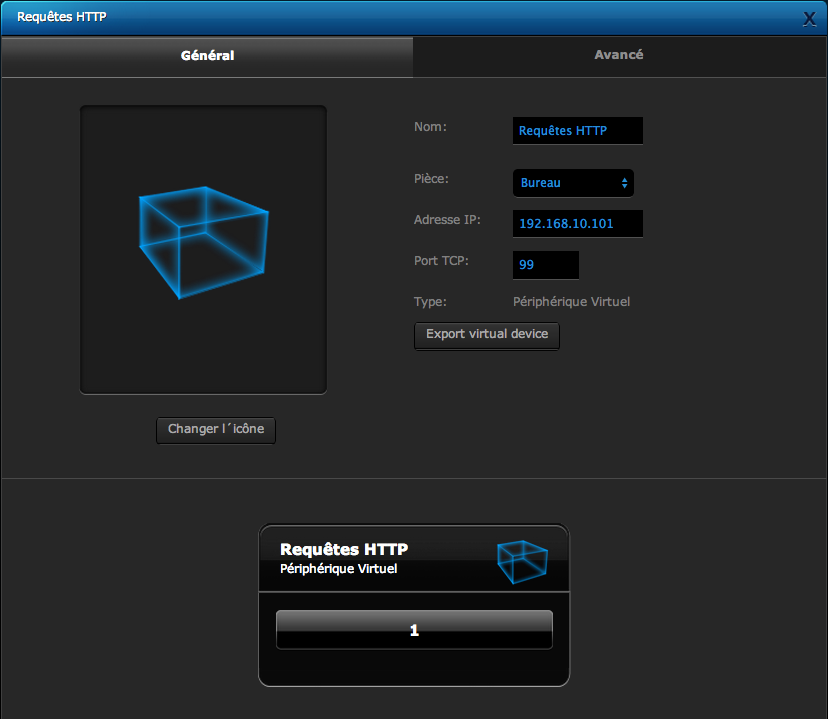Viewport: 828px width, 719px height.
Task: Click the Périphérique Virtuel subtitle in widget
Action: click(x=338, y=569)
